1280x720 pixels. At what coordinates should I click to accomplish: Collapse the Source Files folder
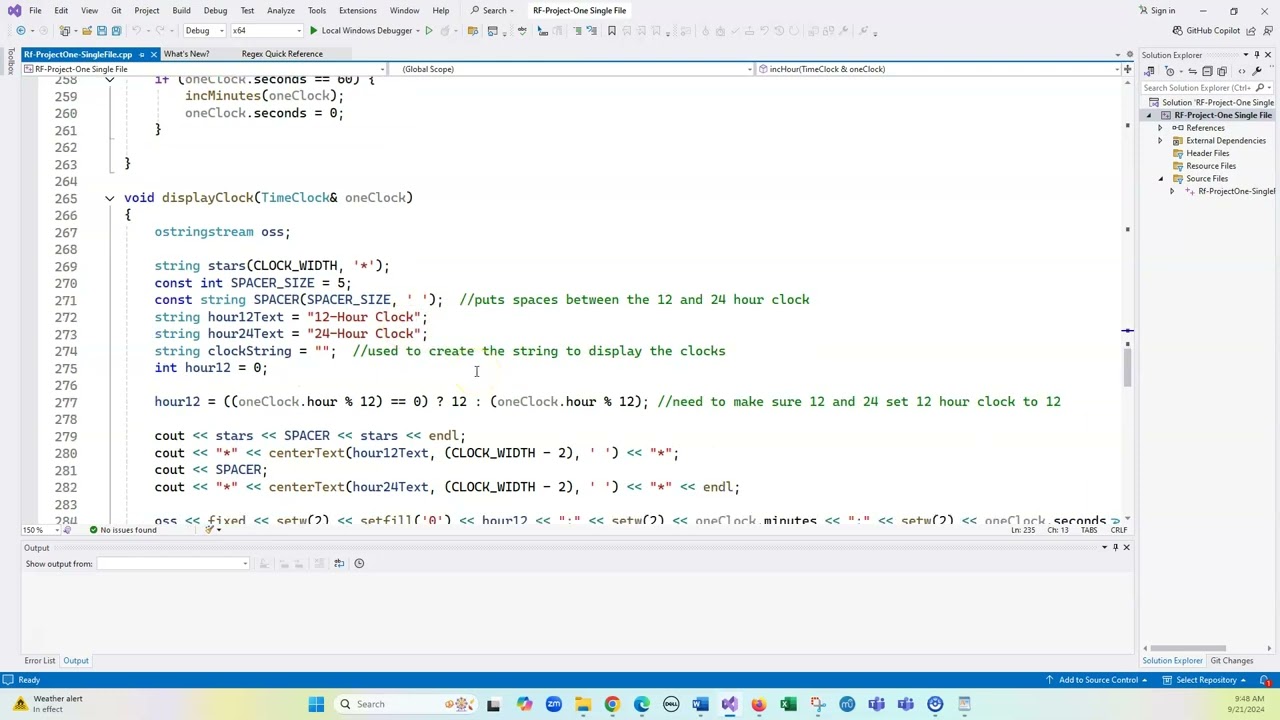(x=1161, y=179)
